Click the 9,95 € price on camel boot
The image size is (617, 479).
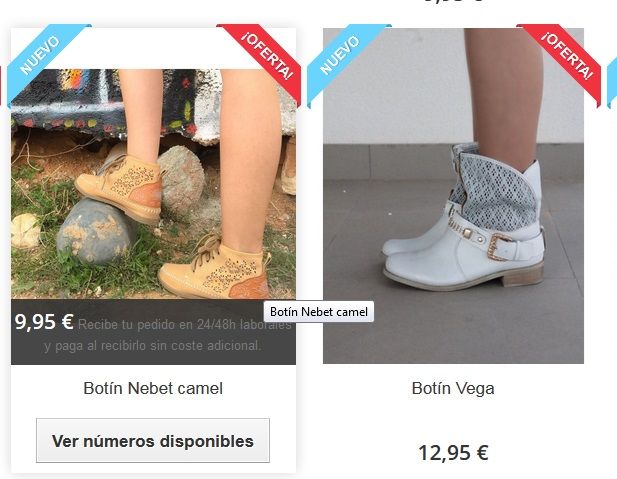point(44,322)
